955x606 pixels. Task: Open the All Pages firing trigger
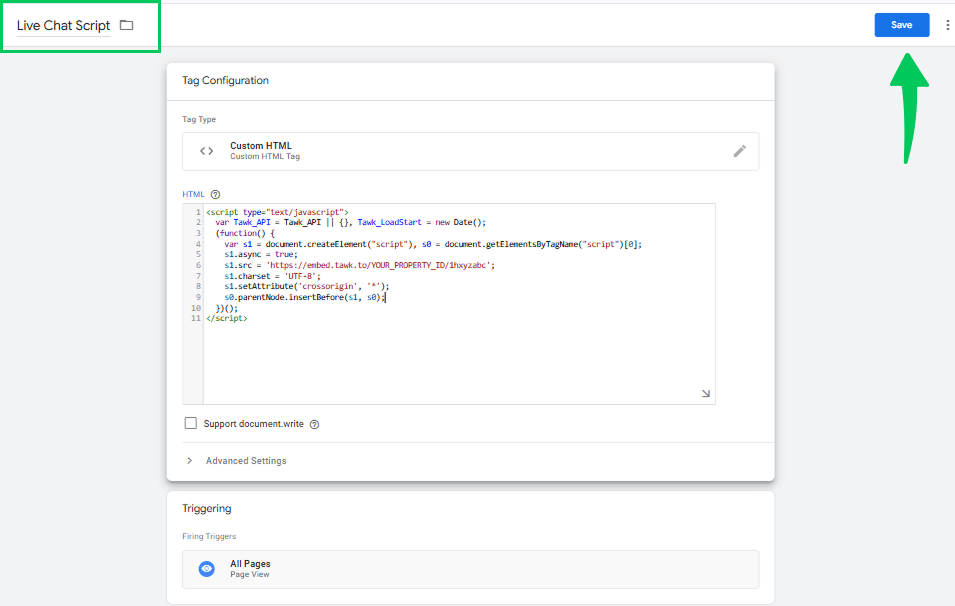tap(470, 569)
